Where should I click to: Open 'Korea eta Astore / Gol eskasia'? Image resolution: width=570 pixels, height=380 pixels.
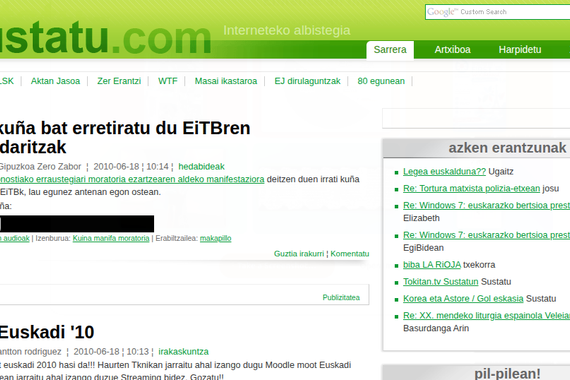pyautogui.click(x=463, y=299)
